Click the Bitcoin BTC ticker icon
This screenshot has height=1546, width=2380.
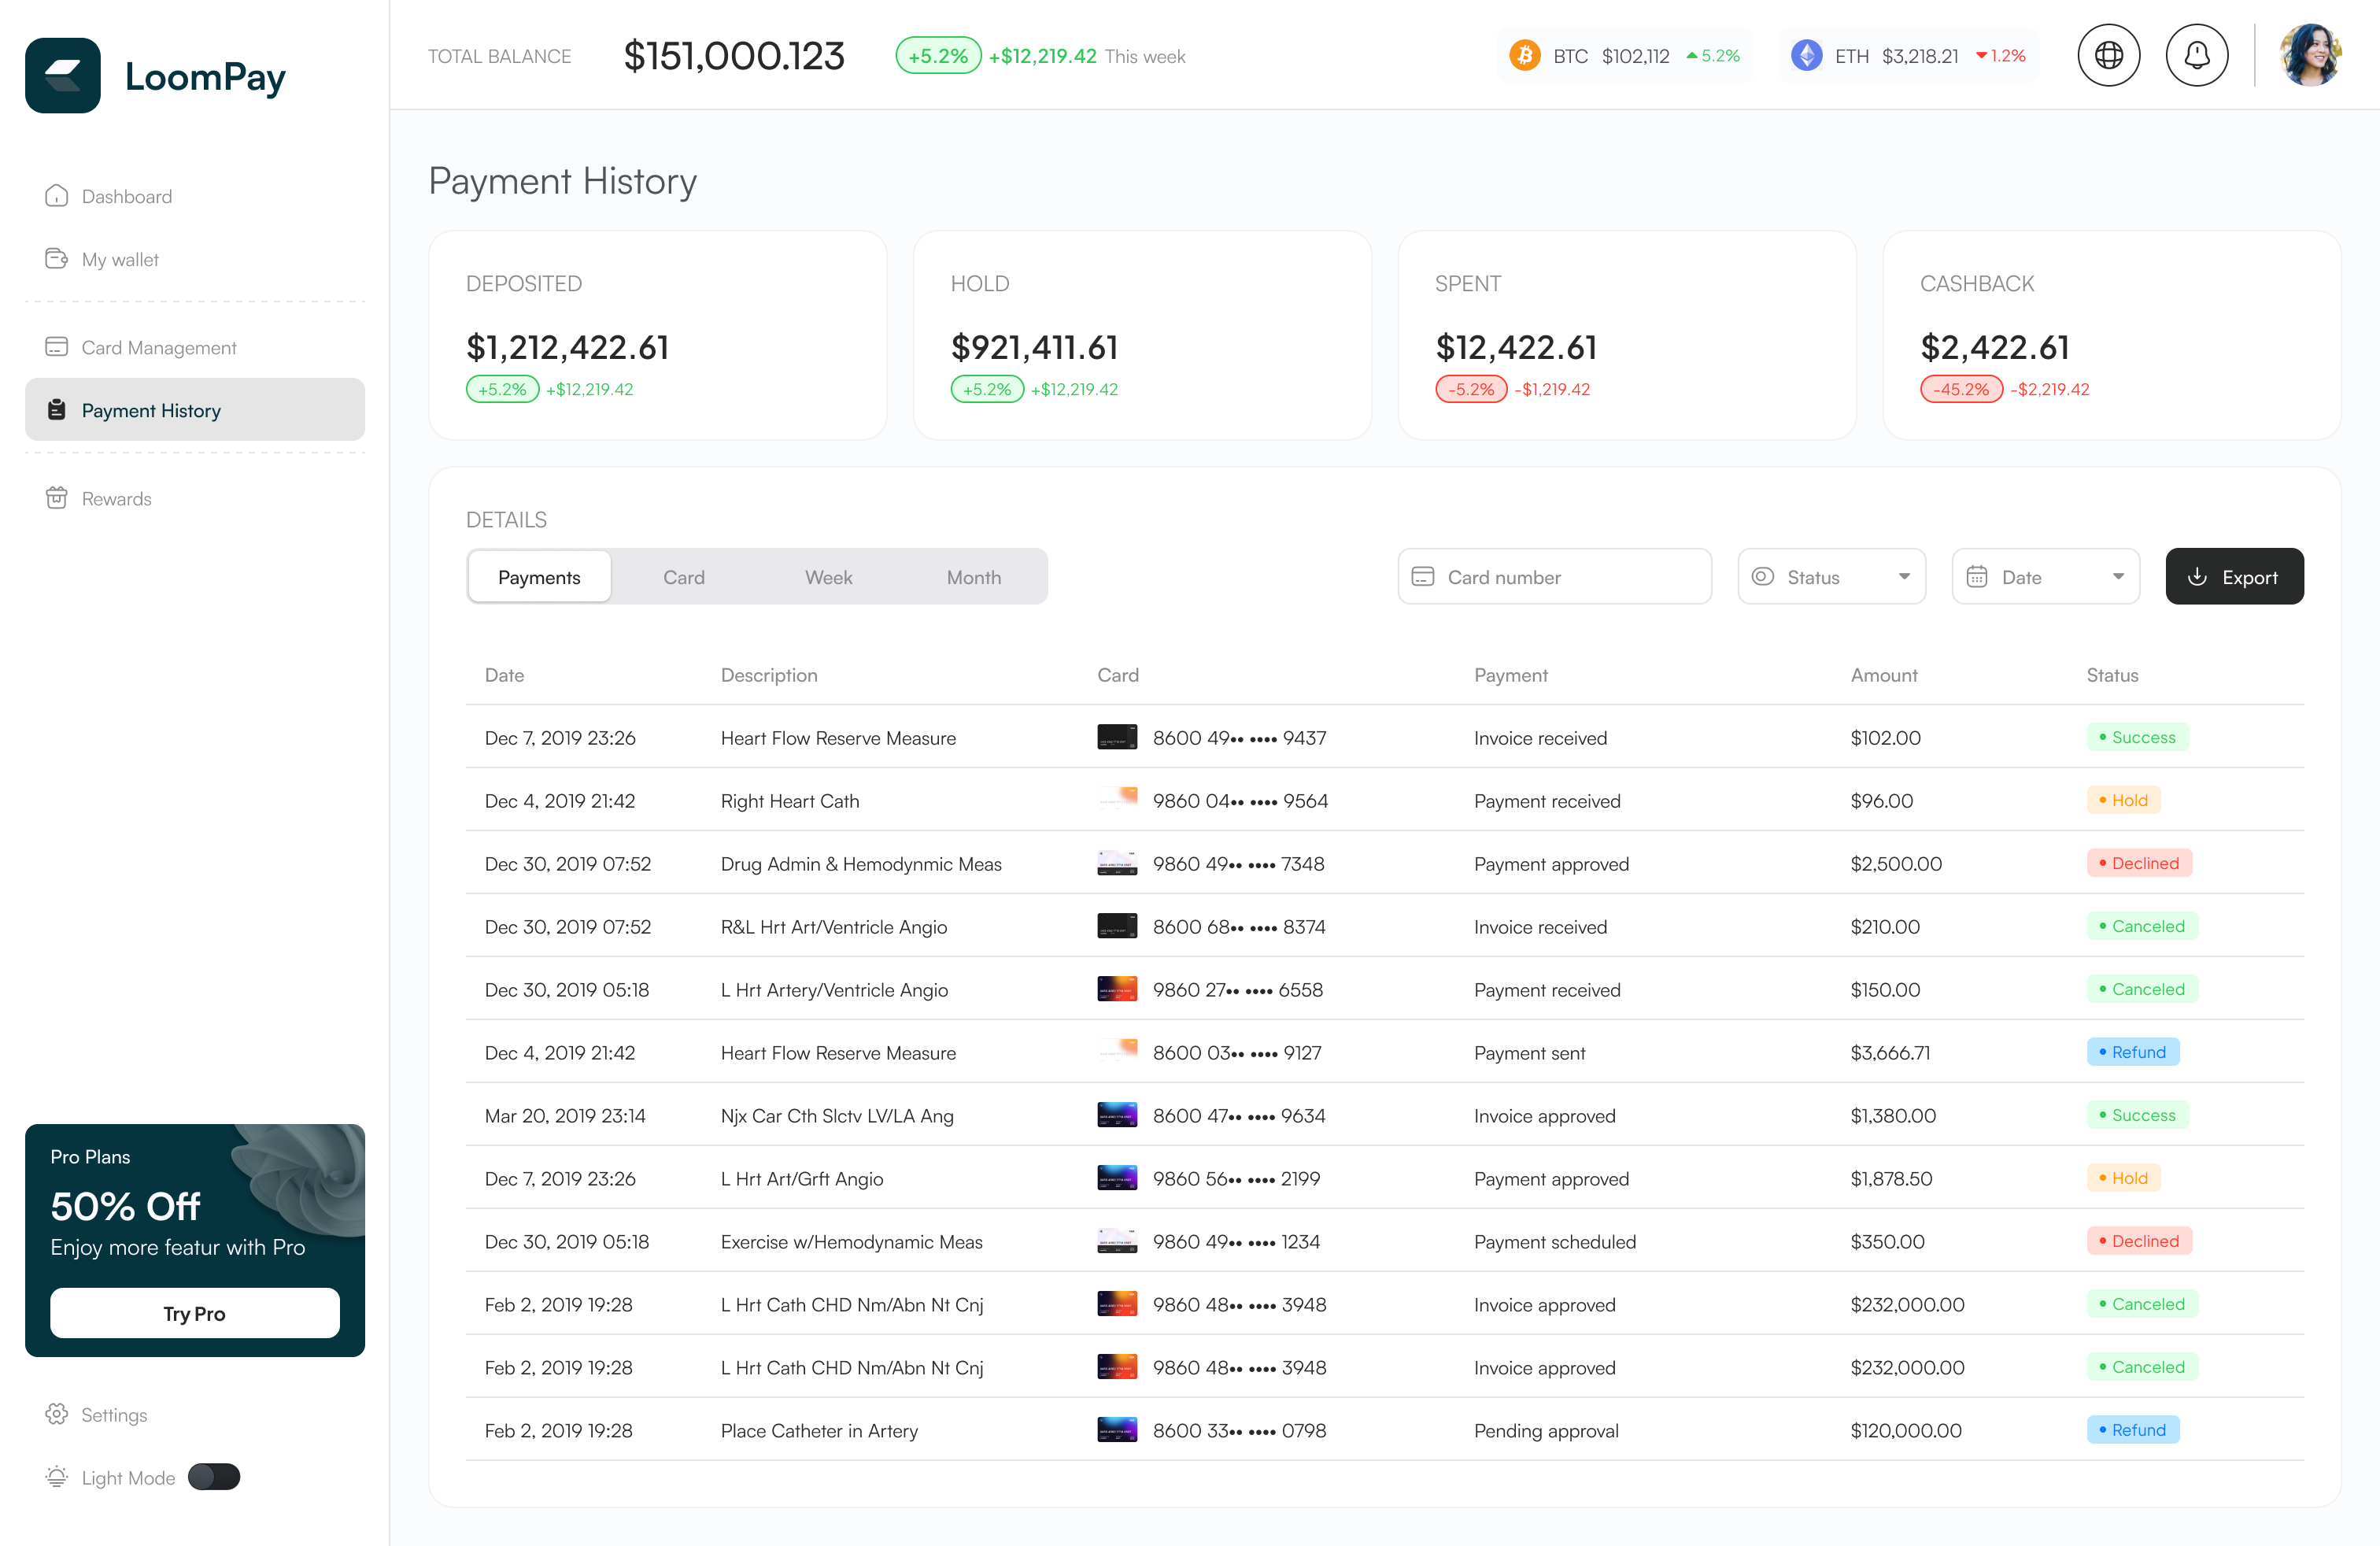(x=1524, y=56)
